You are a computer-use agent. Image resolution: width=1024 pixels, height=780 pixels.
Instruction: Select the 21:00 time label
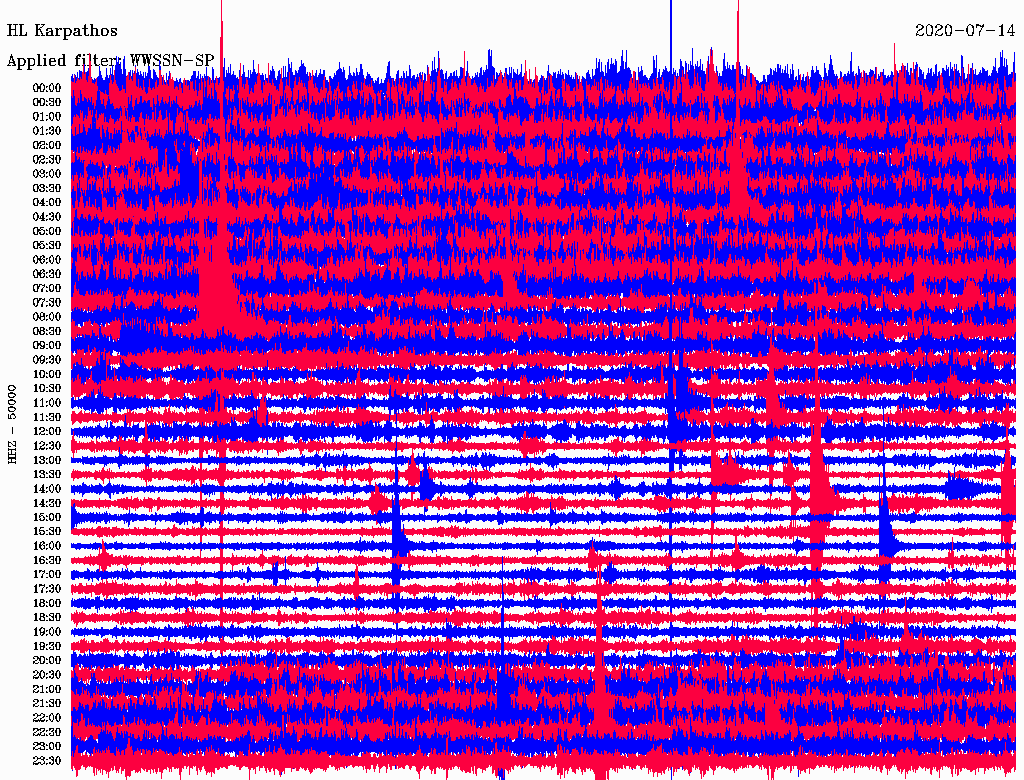point(47,690)
